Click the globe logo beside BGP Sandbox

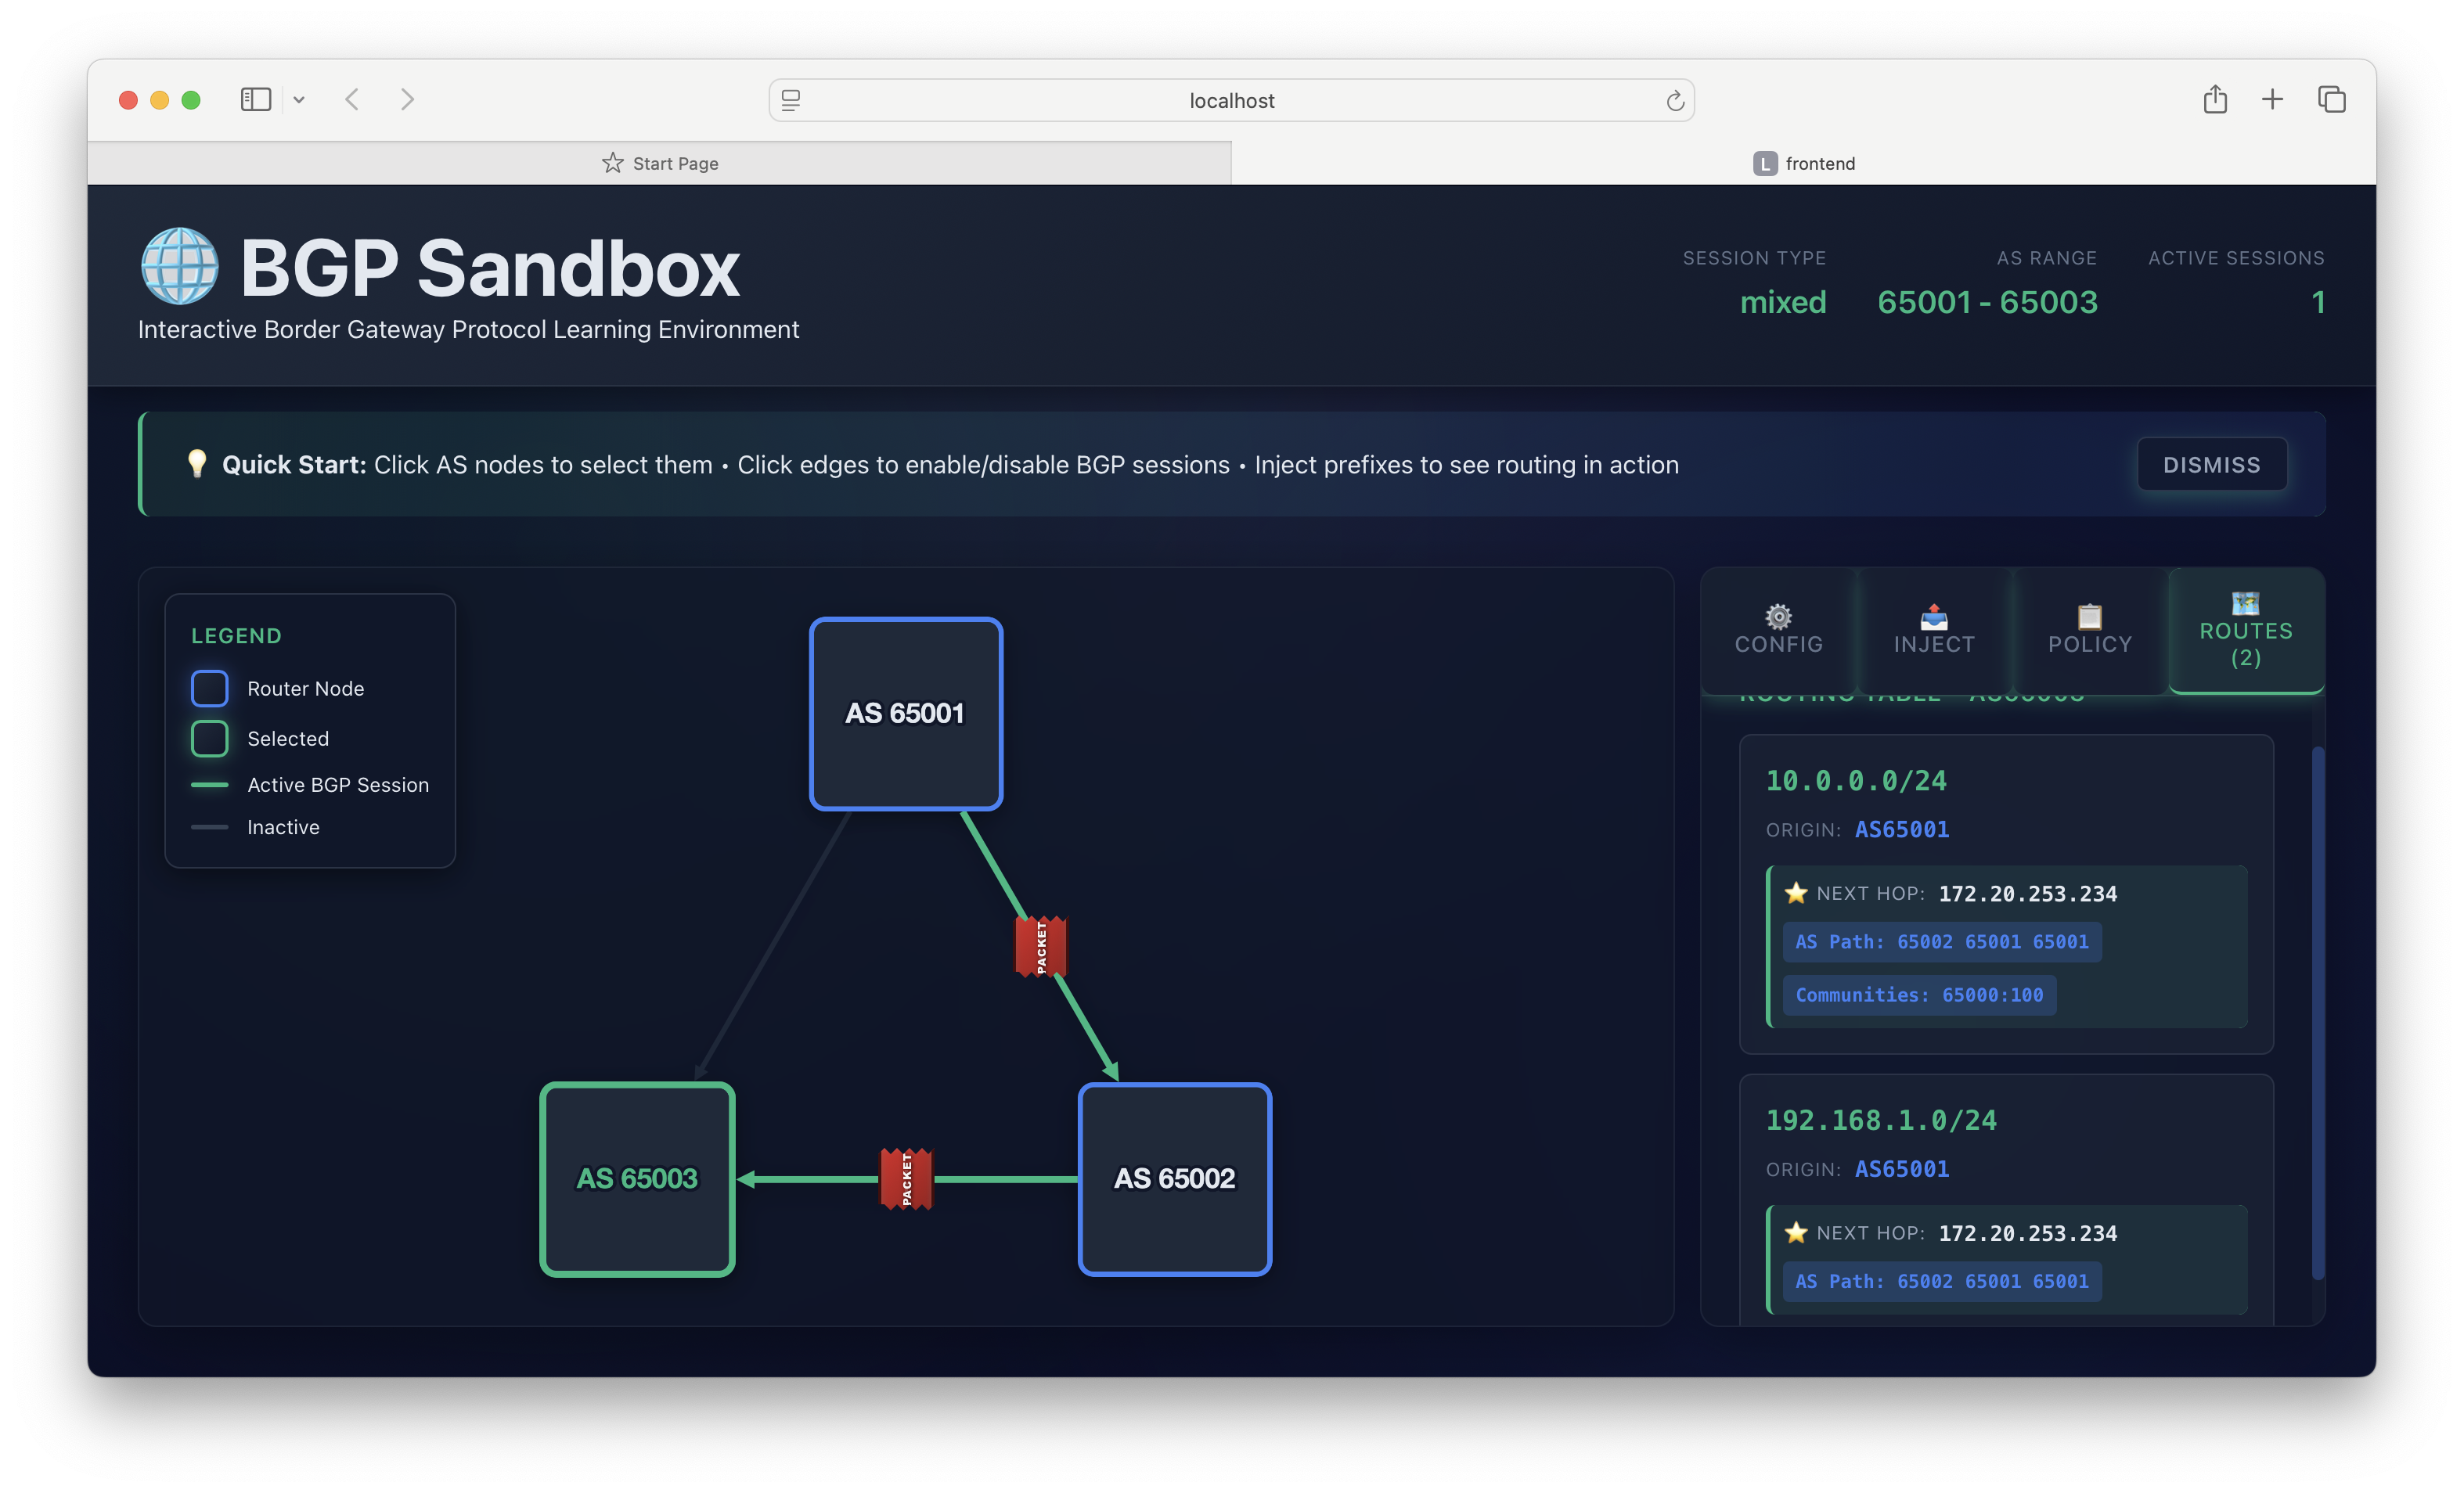(180, 267)
